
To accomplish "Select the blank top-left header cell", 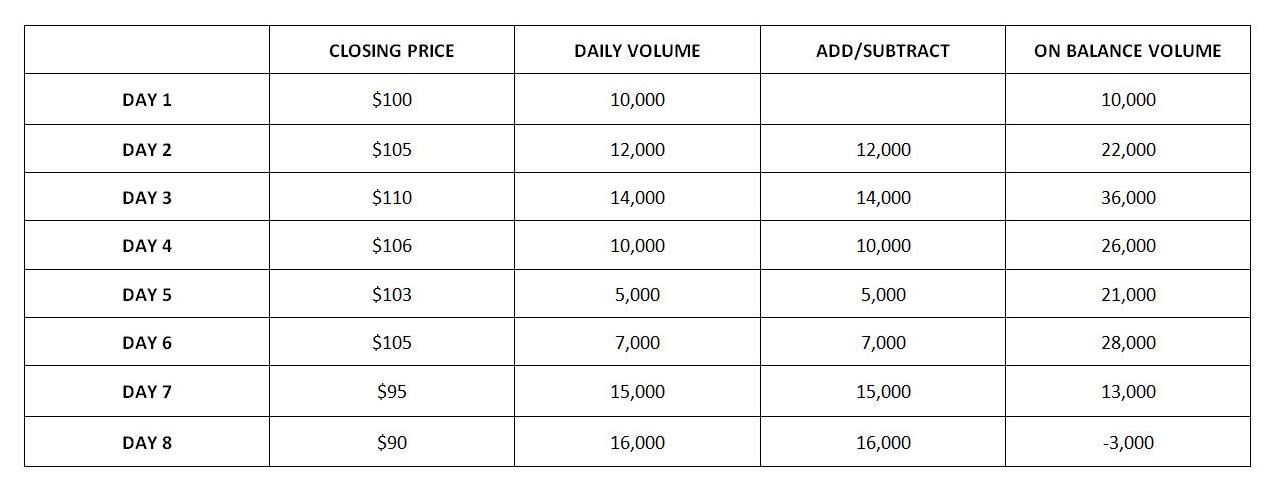I will tap(147, 50).
